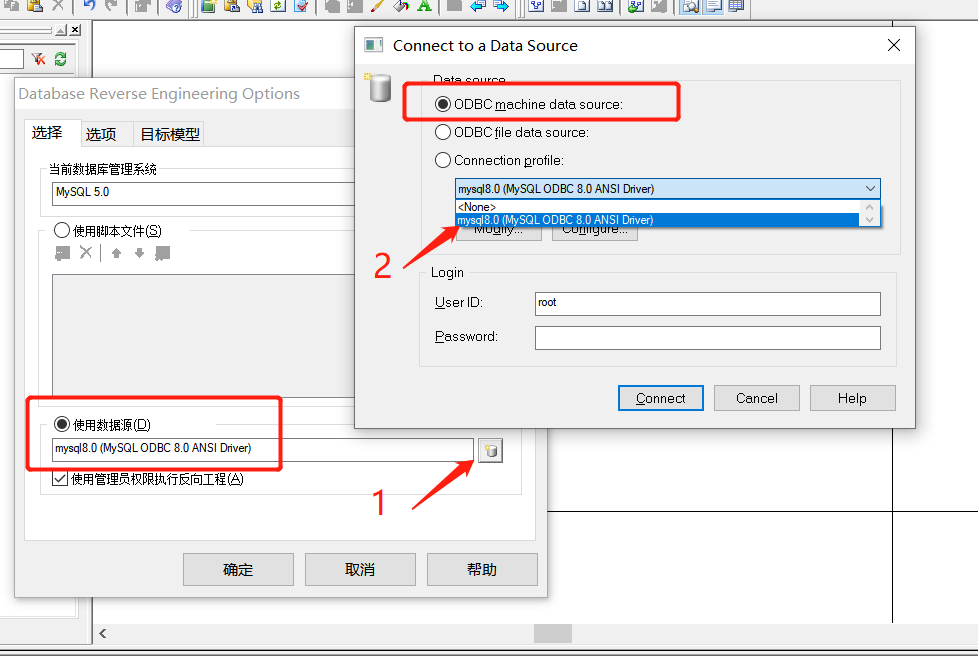
Task: Click the binoculars find icon in toolbar
Action: coord(255,6)
